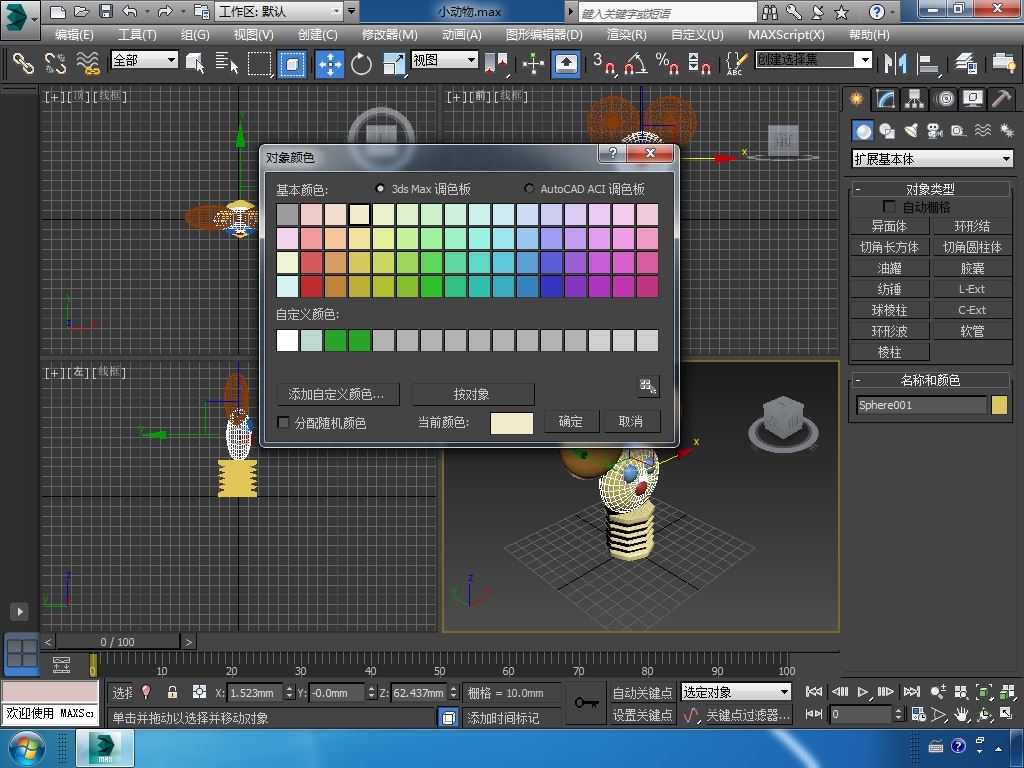Toggle Window/Crossing selection mode
This screenshot has width=1024, height=768.
[291, 63]
